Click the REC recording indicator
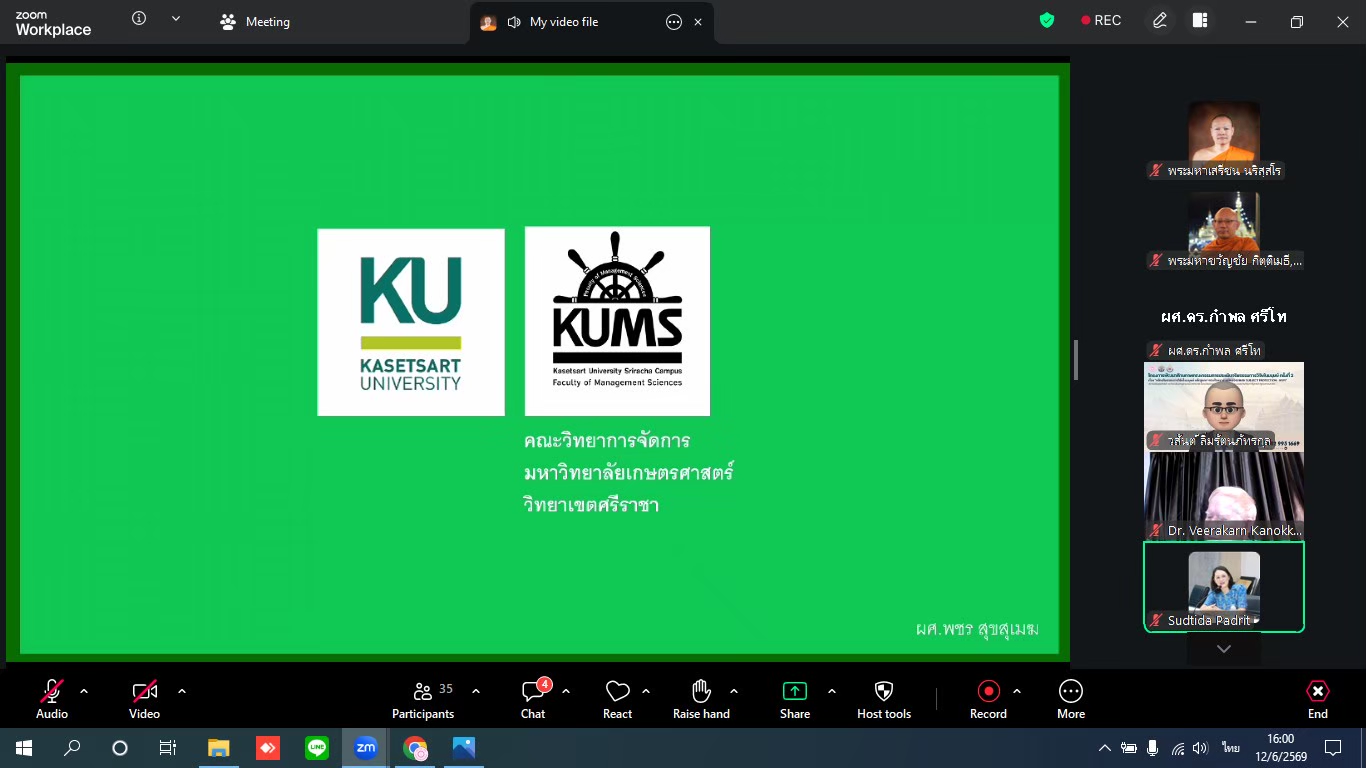 [x=1101, y=20]
